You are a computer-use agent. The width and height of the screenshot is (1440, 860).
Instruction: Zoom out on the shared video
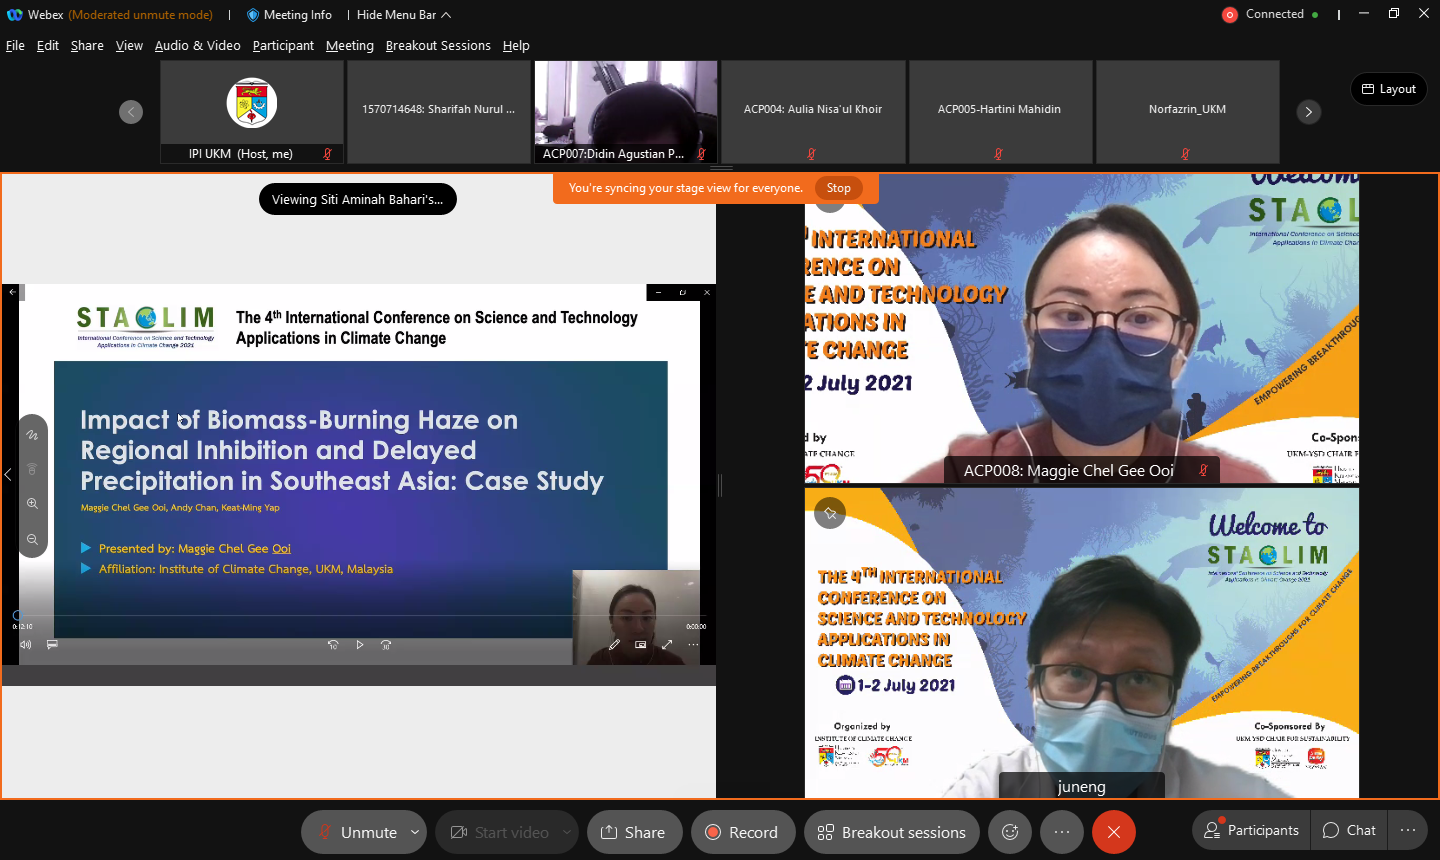[x=33, y=539]
